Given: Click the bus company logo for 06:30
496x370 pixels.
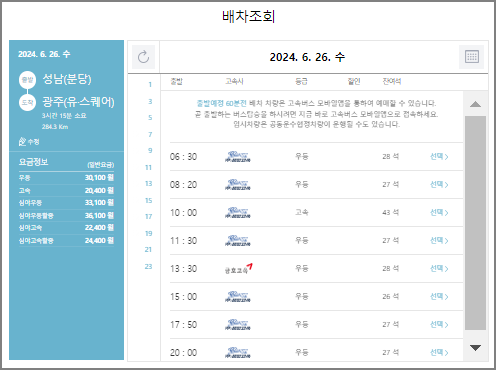Looking at the screenshot, I should (237, 157).
